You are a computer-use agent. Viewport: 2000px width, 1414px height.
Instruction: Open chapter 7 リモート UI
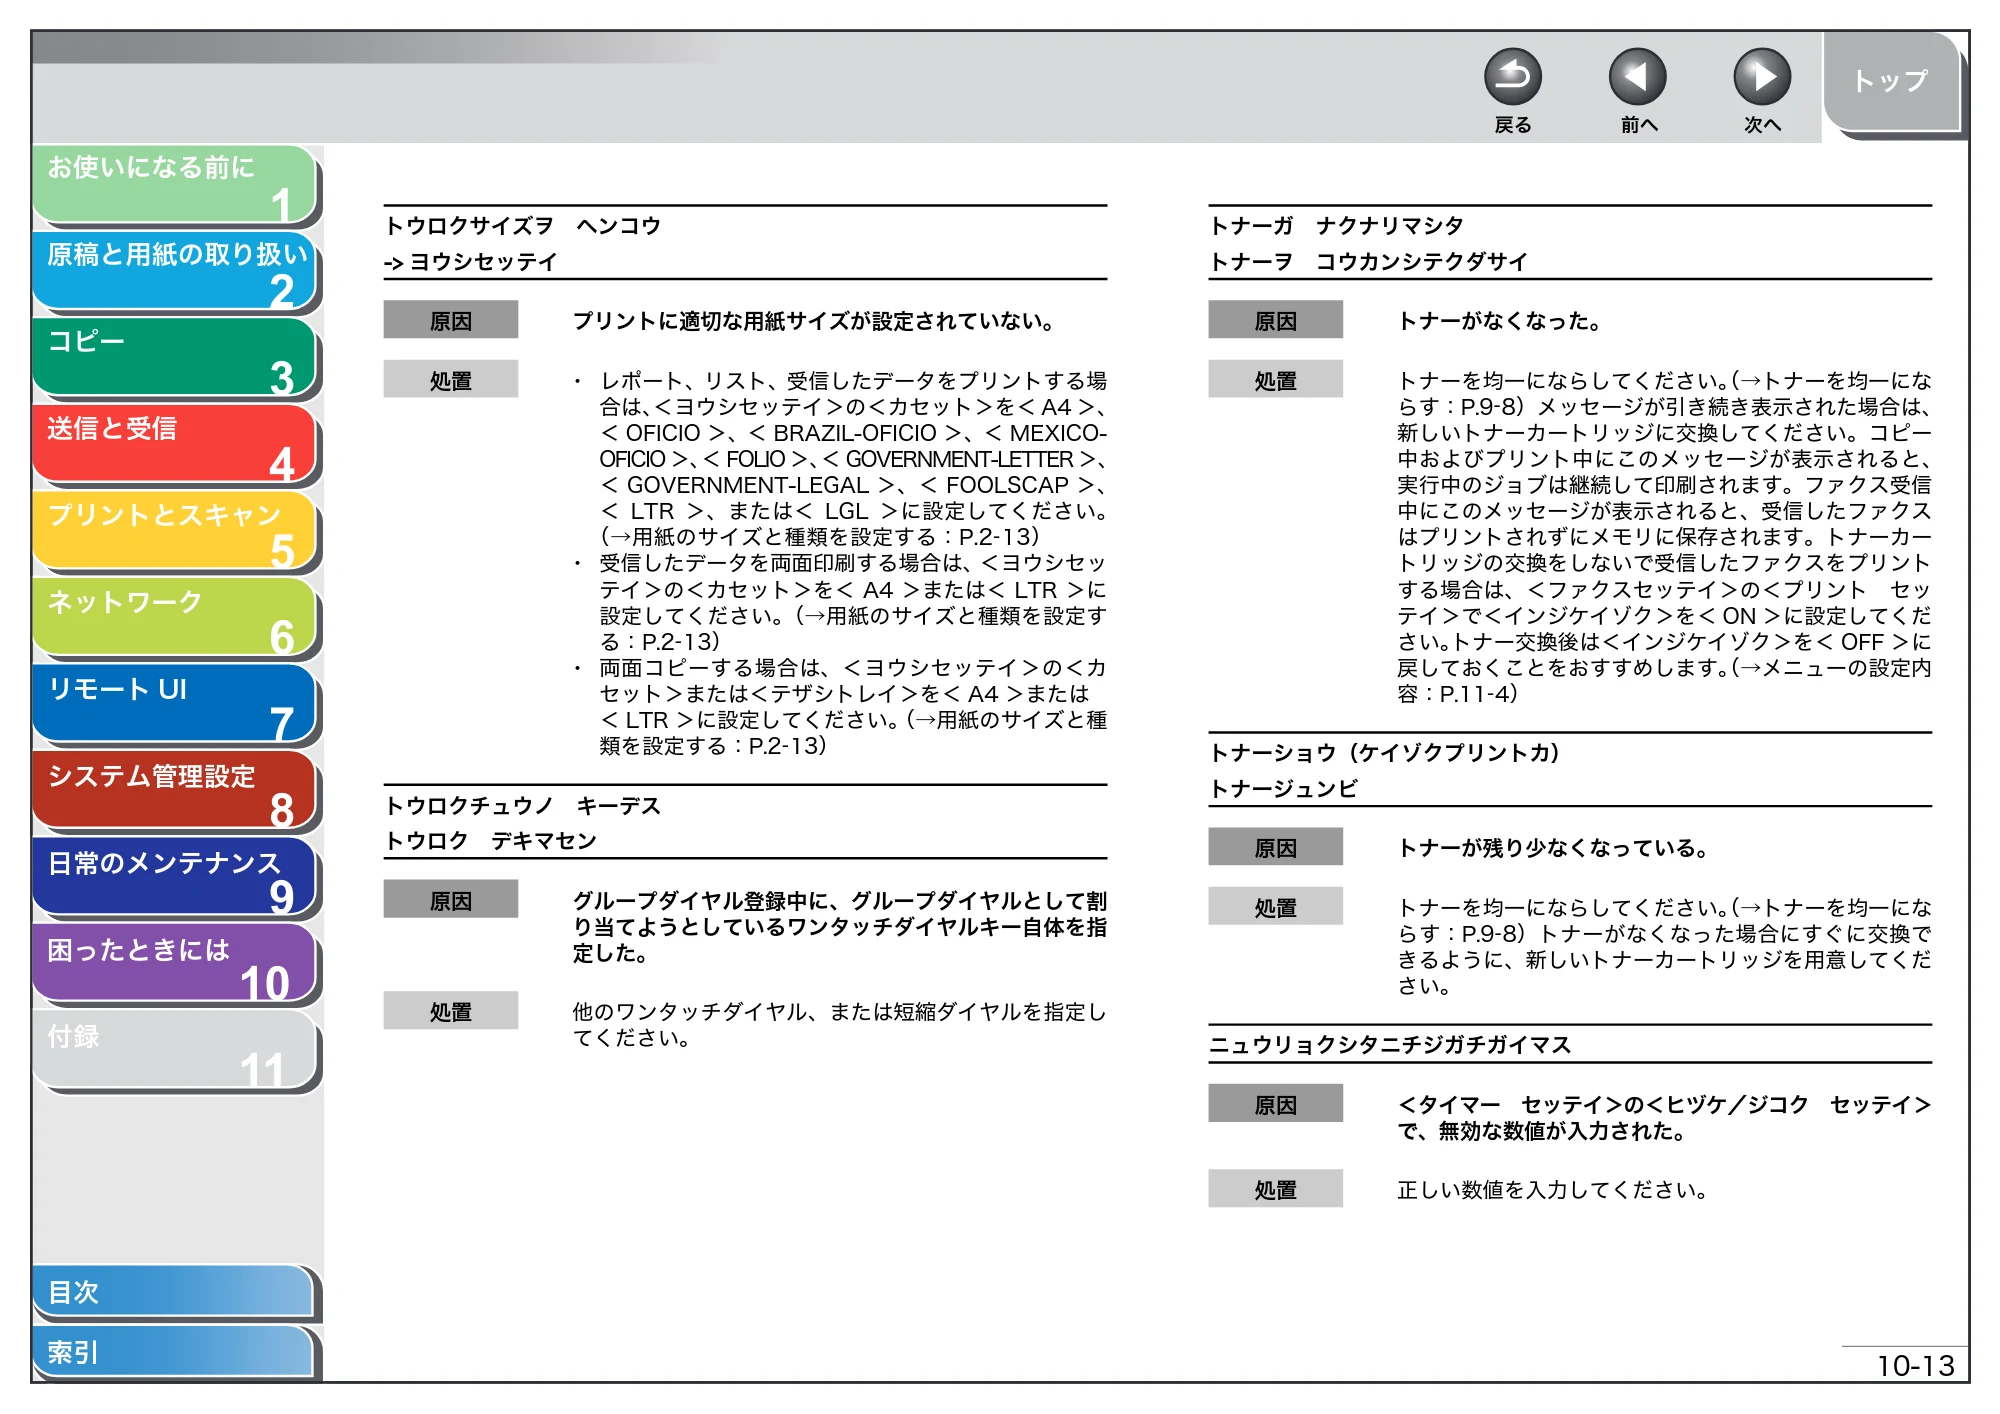coord(174,705)
